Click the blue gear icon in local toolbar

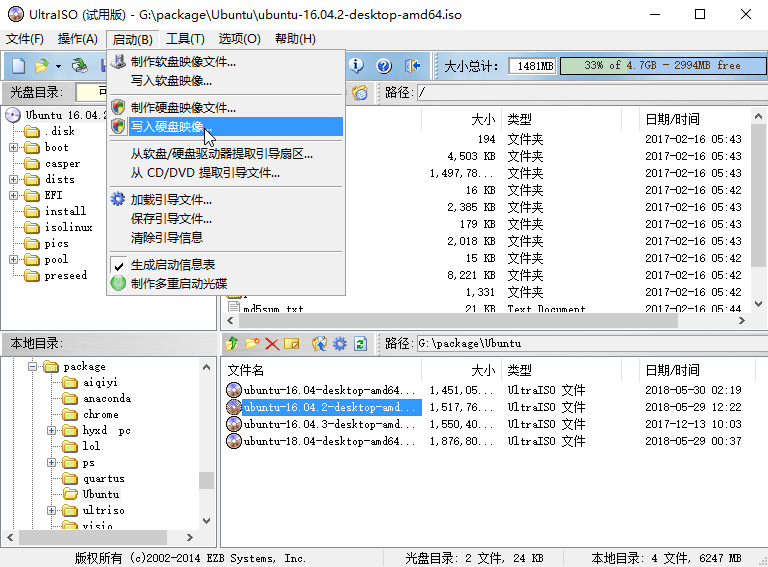(339, 344)
